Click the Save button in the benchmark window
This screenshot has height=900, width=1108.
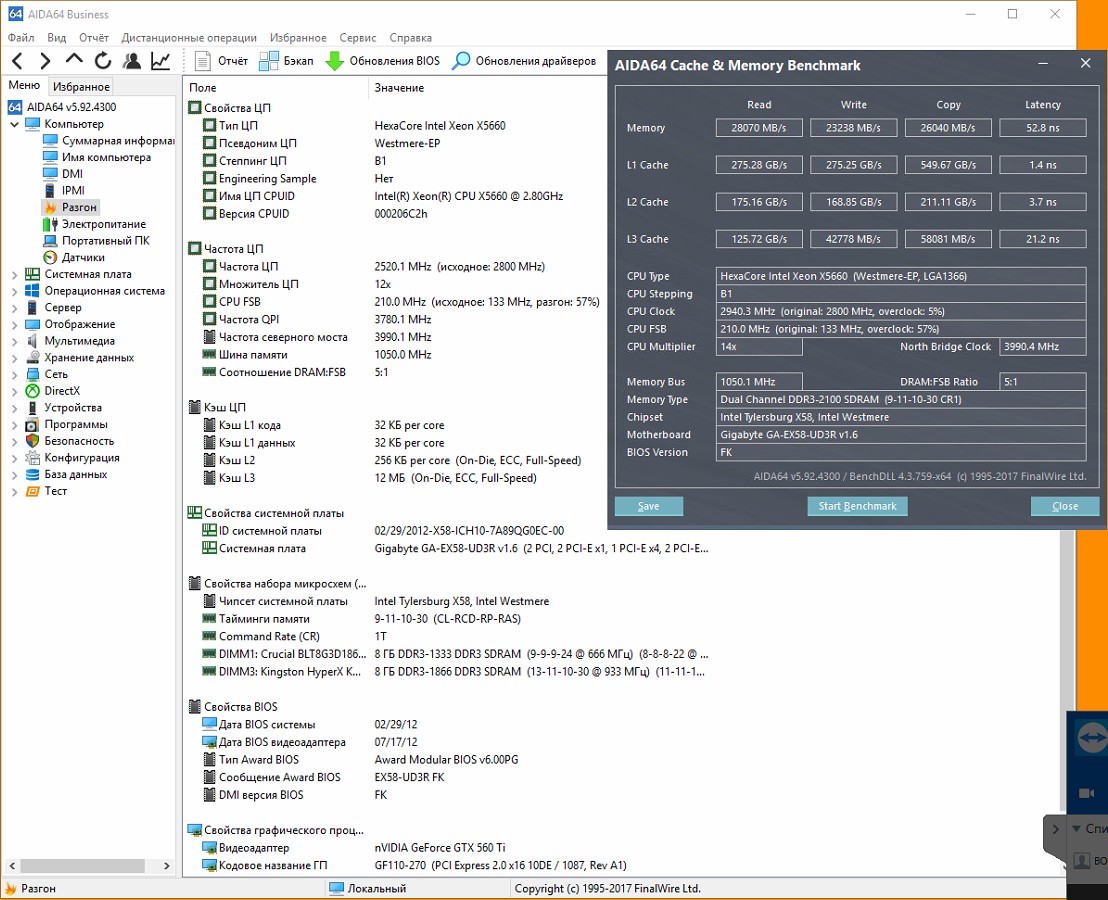pyautogui.click(x=649, y=506)
